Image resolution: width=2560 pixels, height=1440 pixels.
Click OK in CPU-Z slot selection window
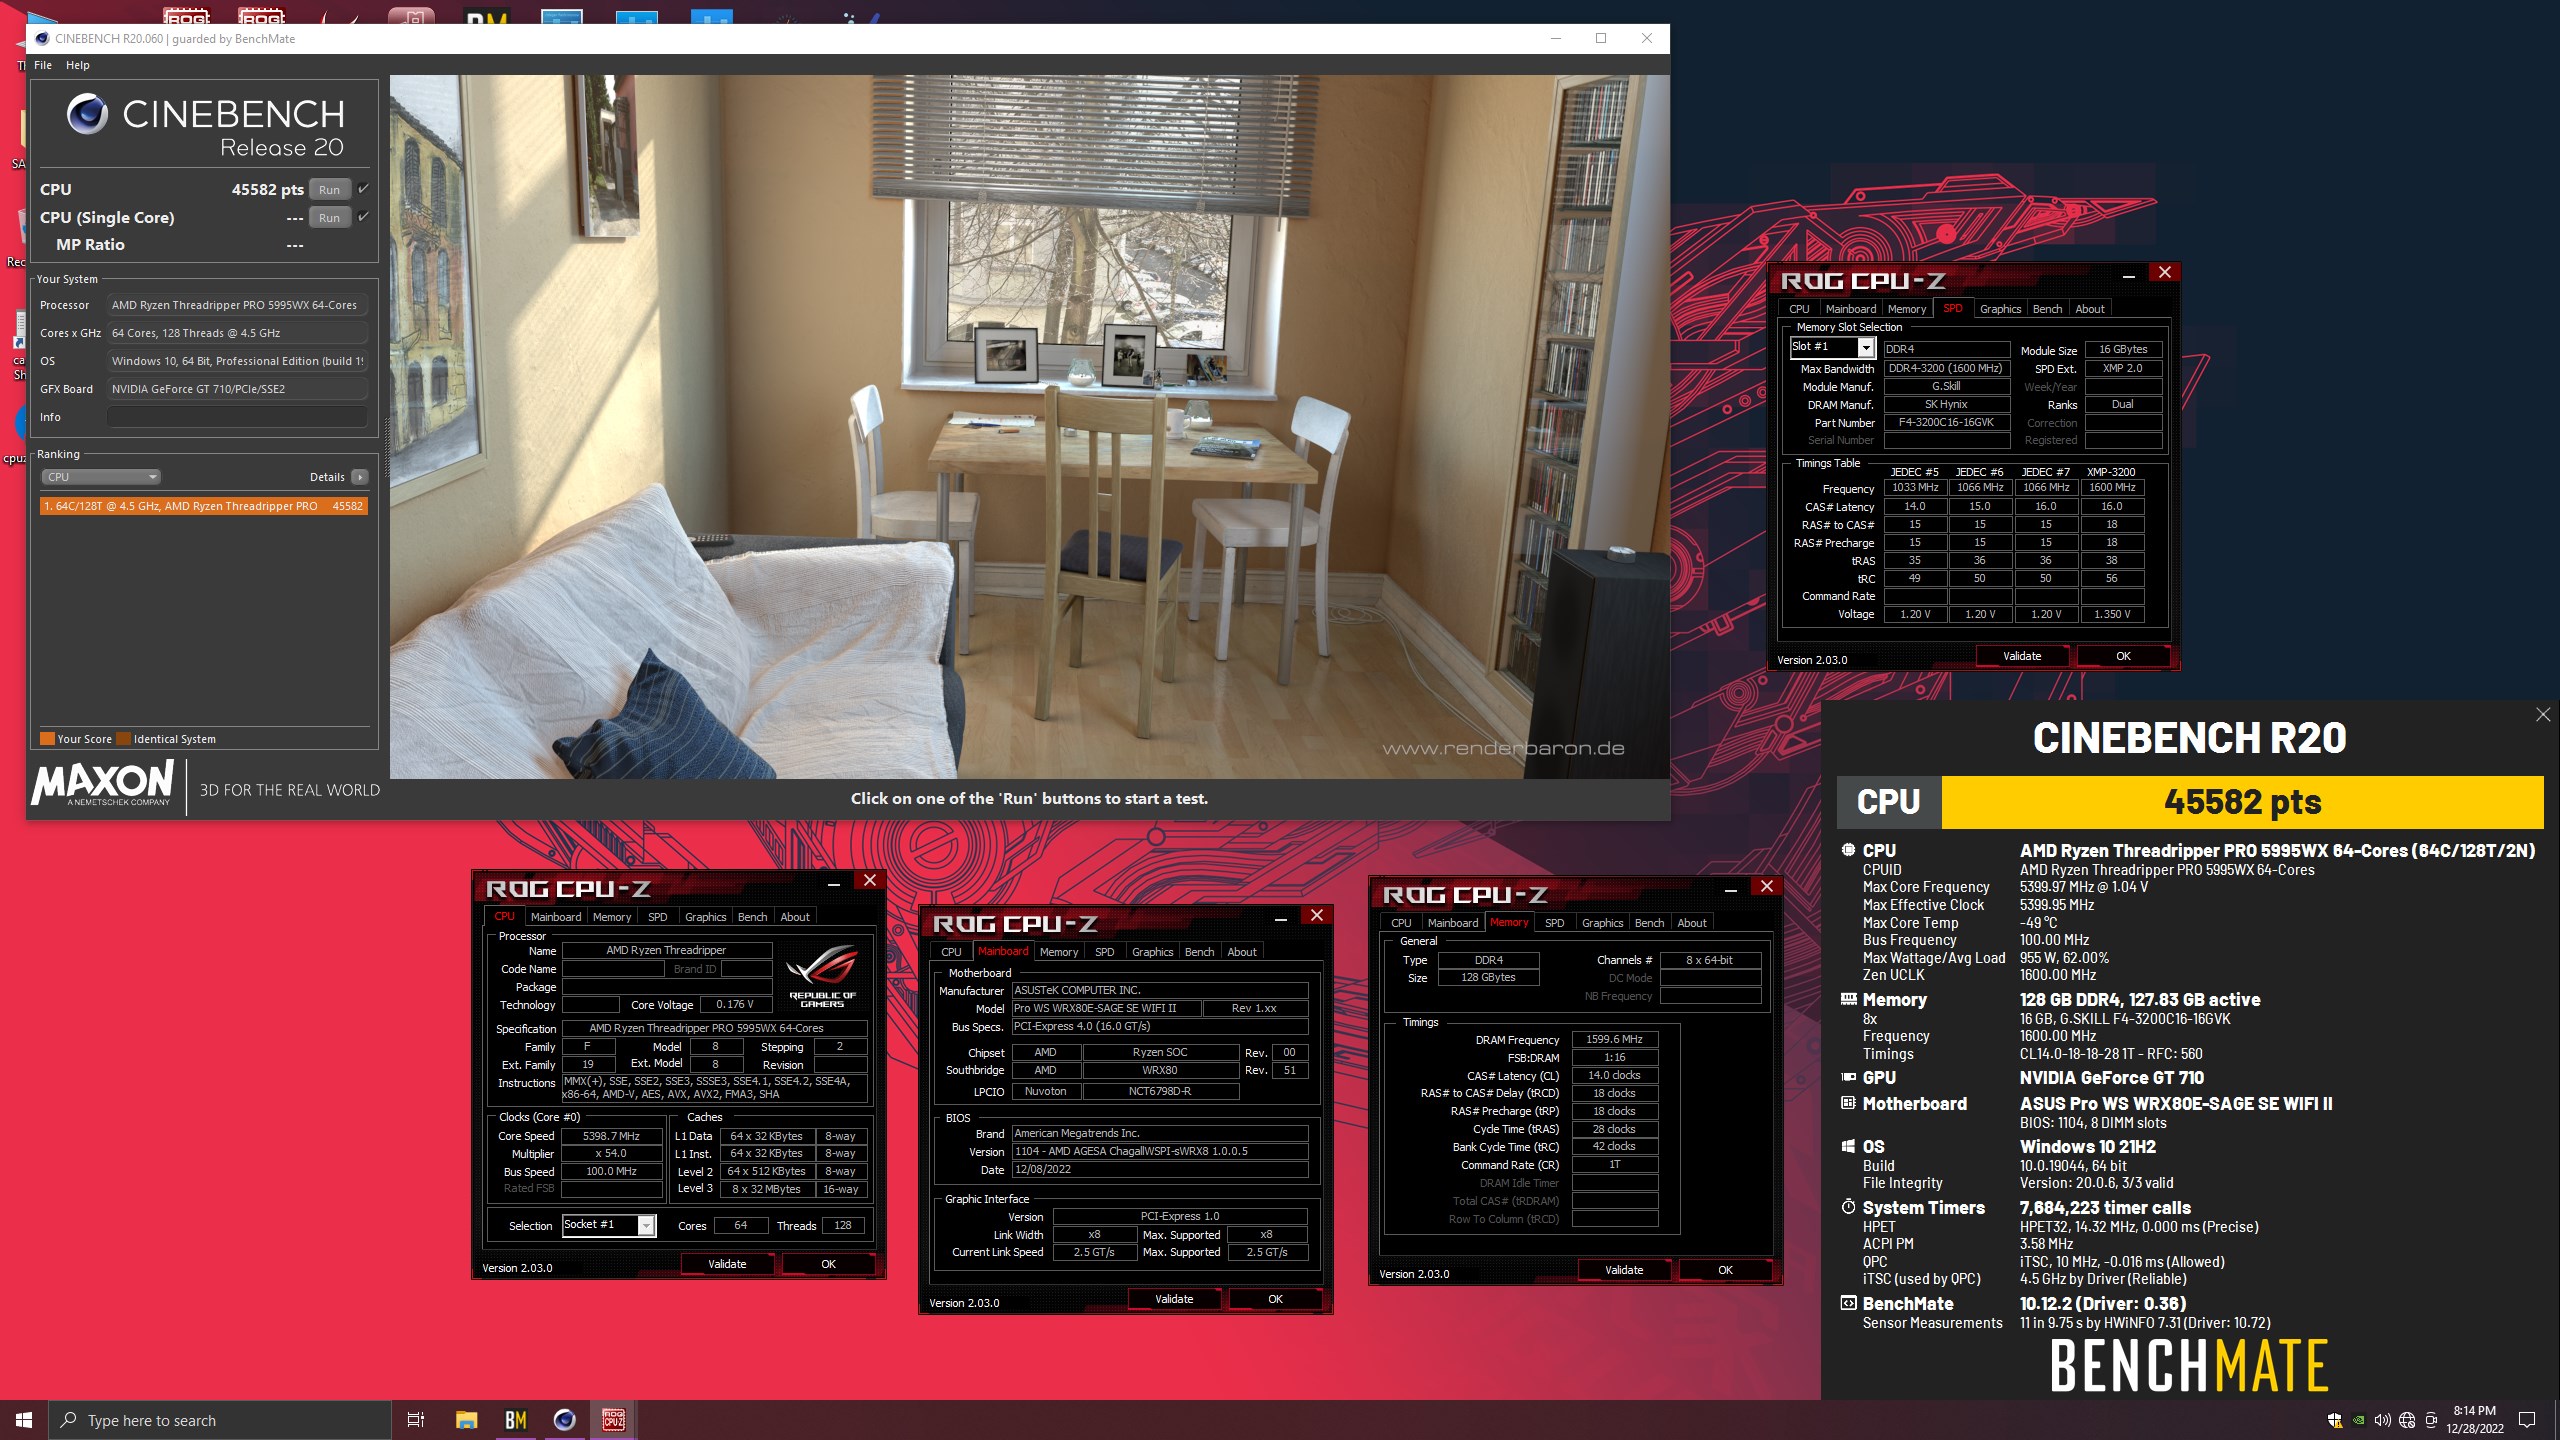pos(2123,656)
